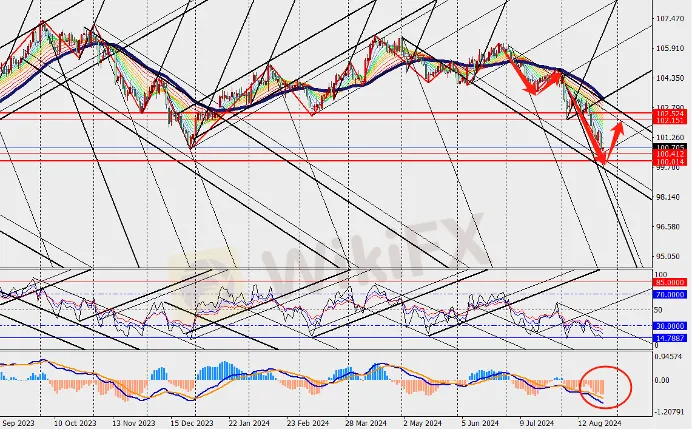695x430 pixels.
Task: Click the 105.910 price axis label
Action: (x=670, y=48)
